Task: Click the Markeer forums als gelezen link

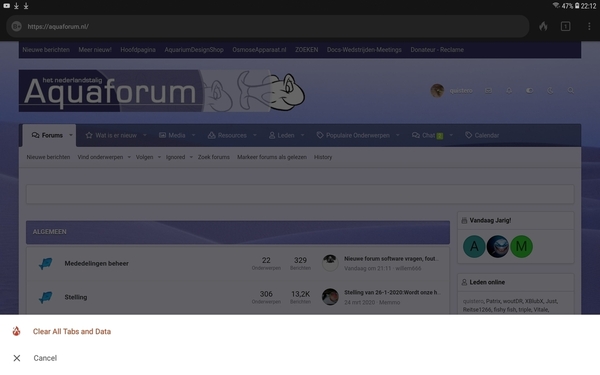Action: tap(272, 157)
